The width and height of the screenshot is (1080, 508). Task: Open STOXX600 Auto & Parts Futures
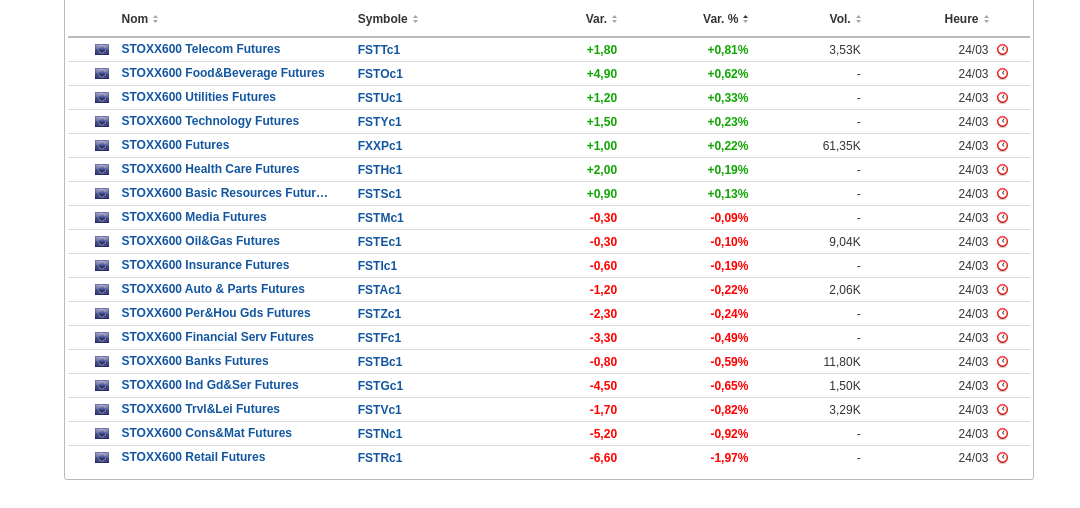[213, 289]
